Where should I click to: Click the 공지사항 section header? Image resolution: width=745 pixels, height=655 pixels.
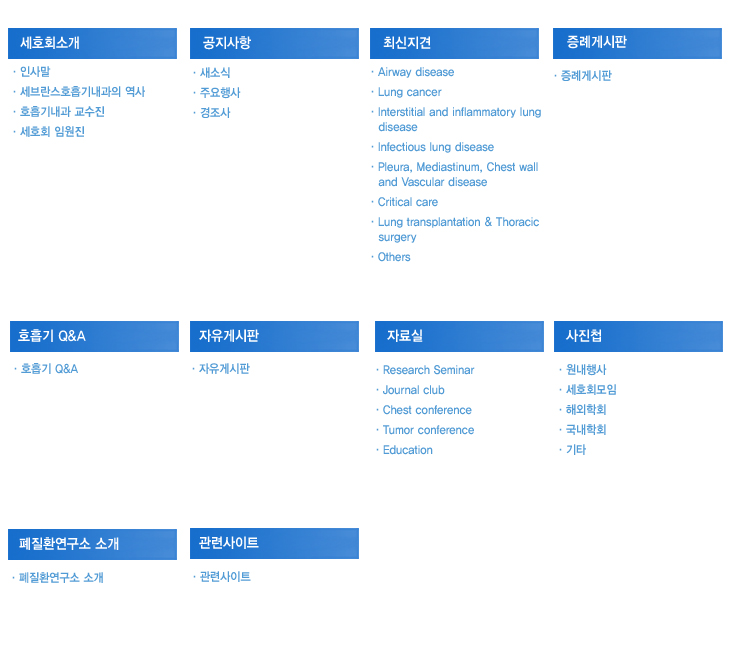point(274,43)
